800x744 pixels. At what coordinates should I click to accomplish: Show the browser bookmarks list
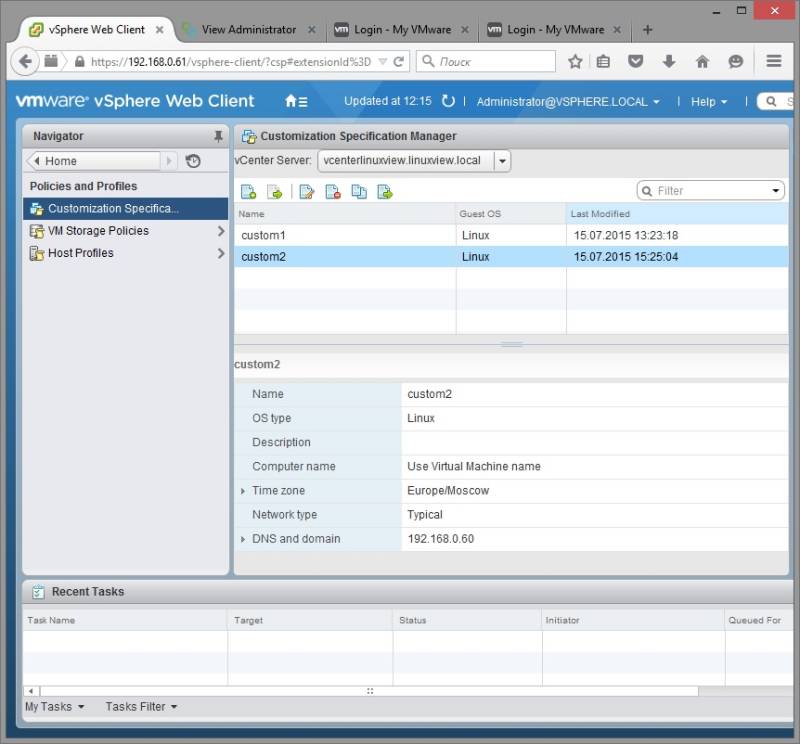[x=603, y=62]
